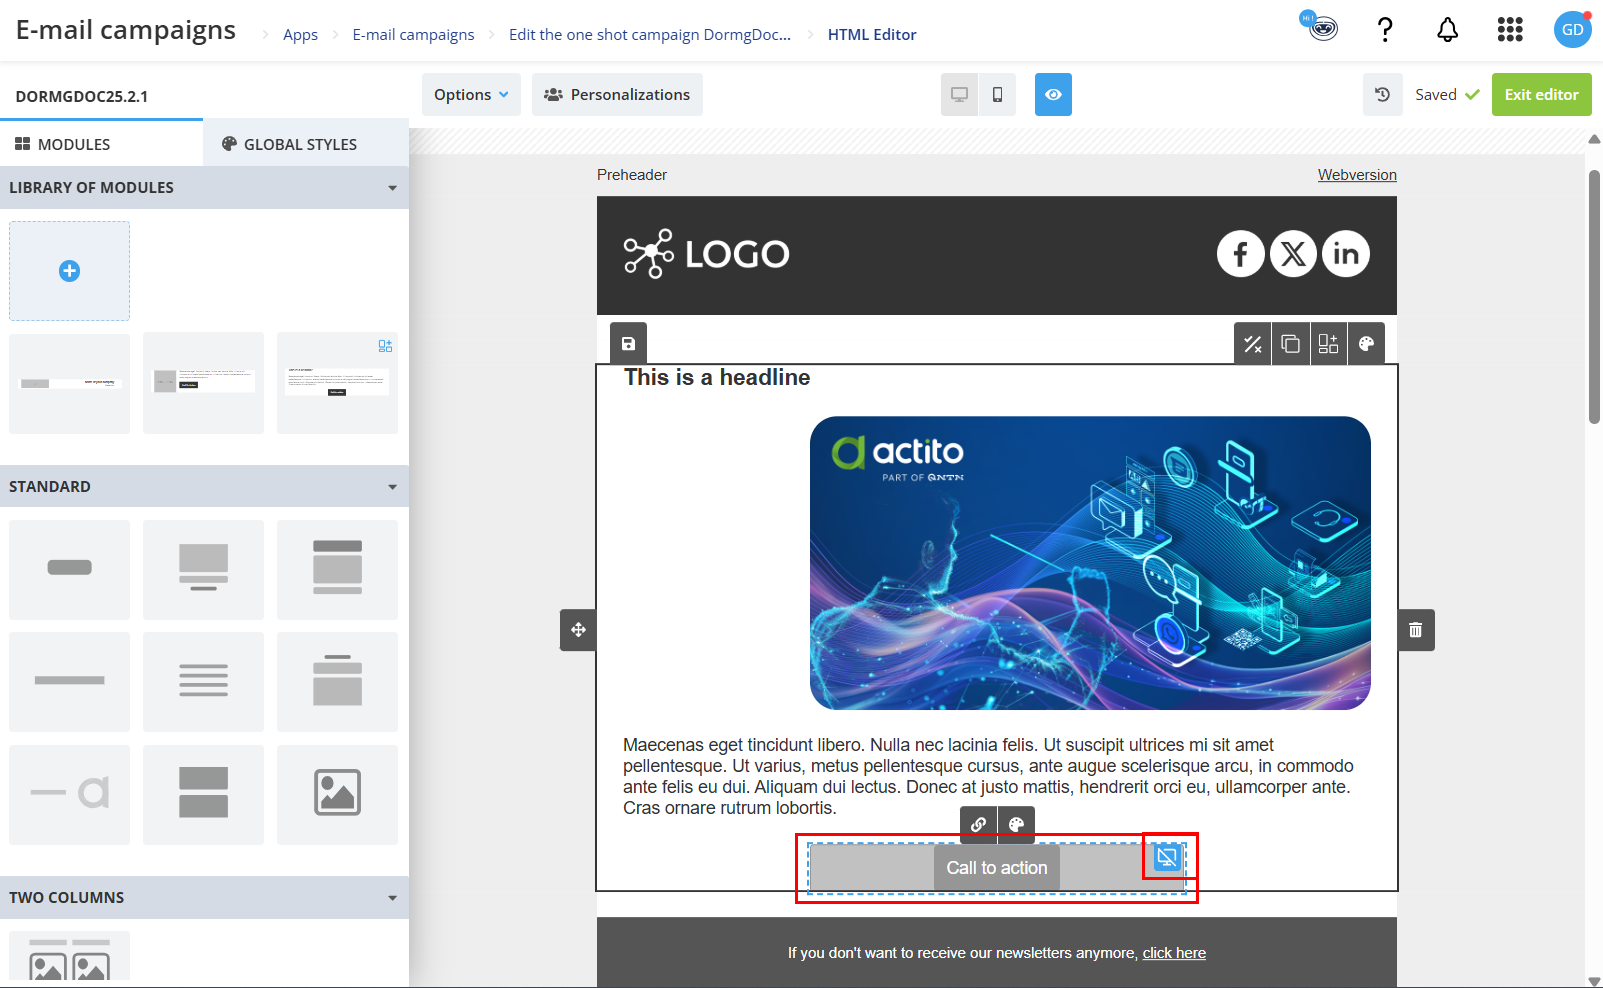
Task: Click the Preheader text
Action: click(632, 175)
